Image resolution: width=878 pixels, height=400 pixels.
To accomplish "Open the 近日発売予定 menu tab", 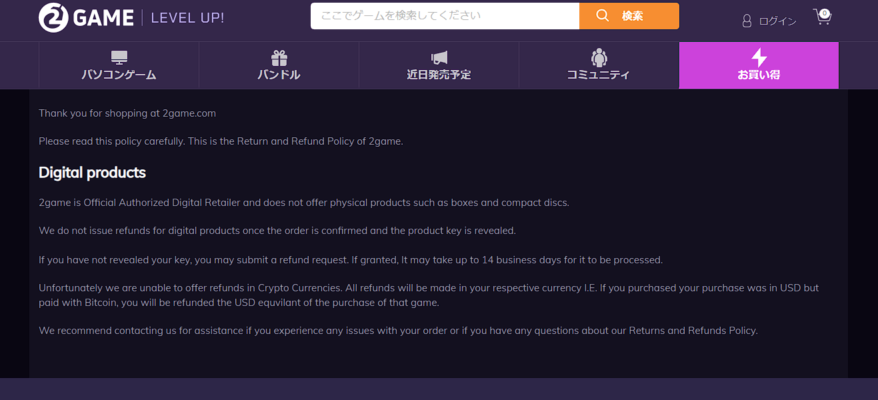I will click(x=439, y=66).
